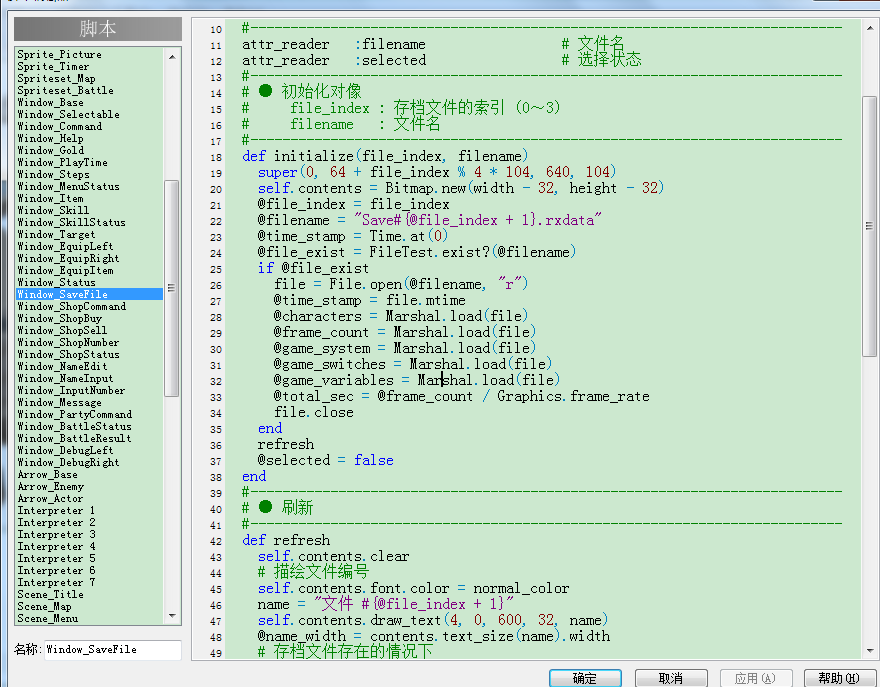The image size is (880, 687).
Task: Click into the 名称 name input field
Action: point(113,649)
